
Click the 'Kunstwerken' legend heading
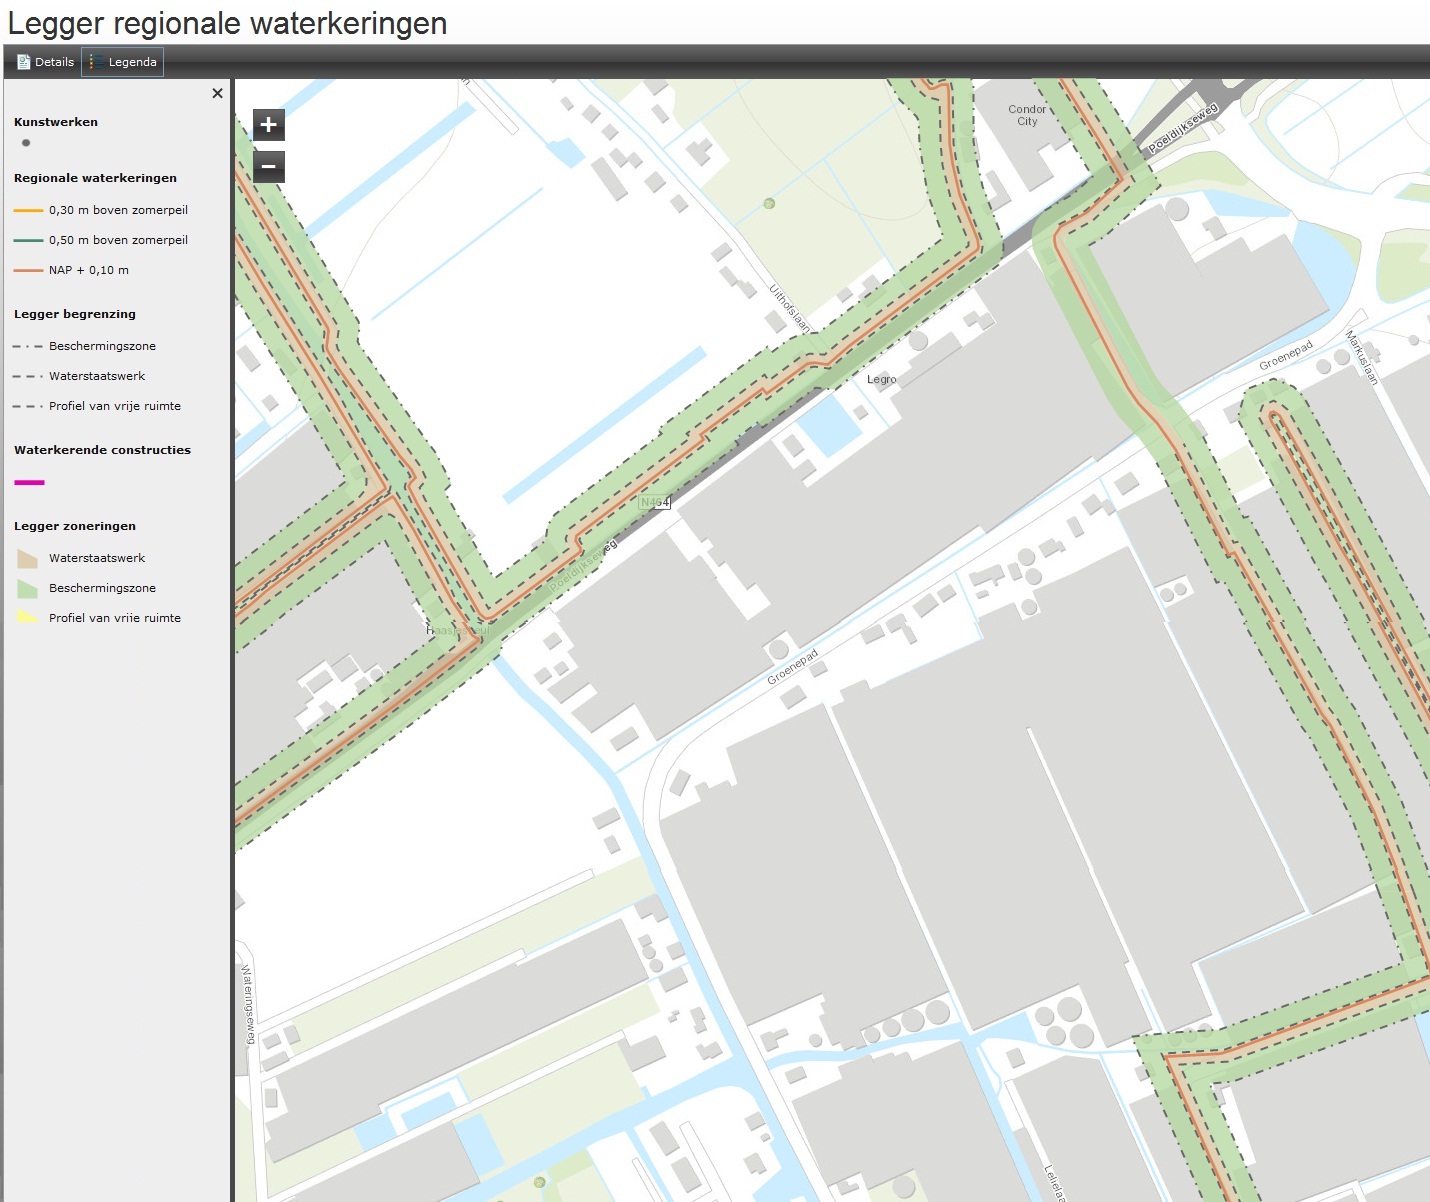(56, 122)
